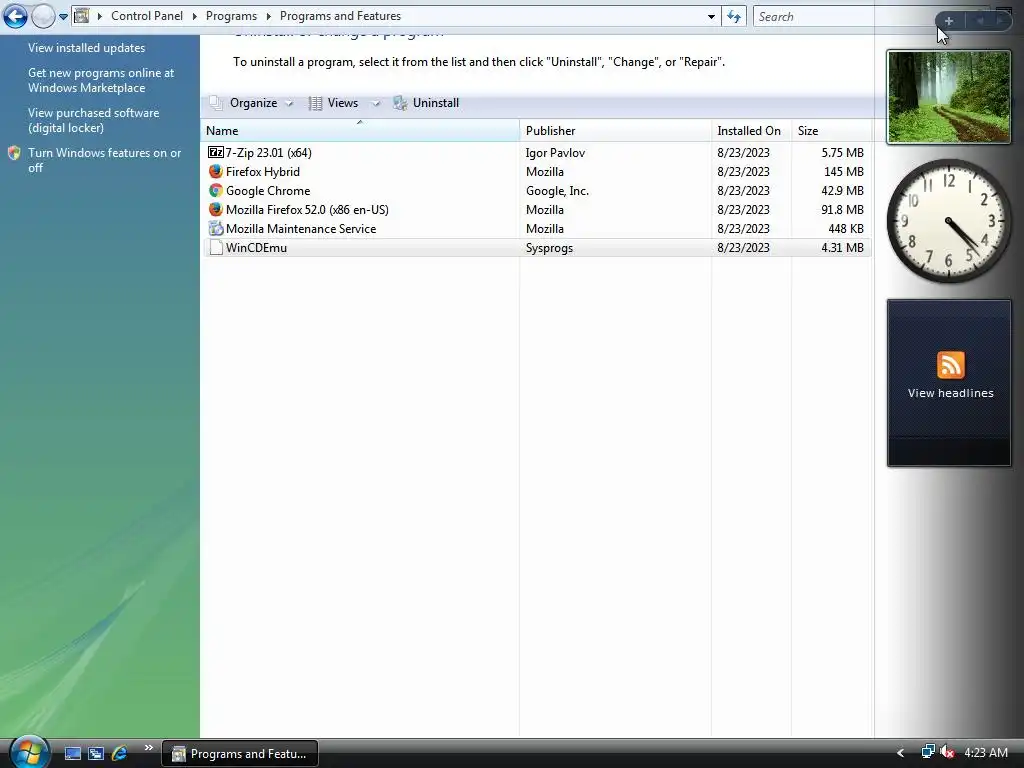The width and height of the screenshot is (1024, 768).
Task: Sort list by Name column header
Action: pyautogui.click(x=360, y=131)
